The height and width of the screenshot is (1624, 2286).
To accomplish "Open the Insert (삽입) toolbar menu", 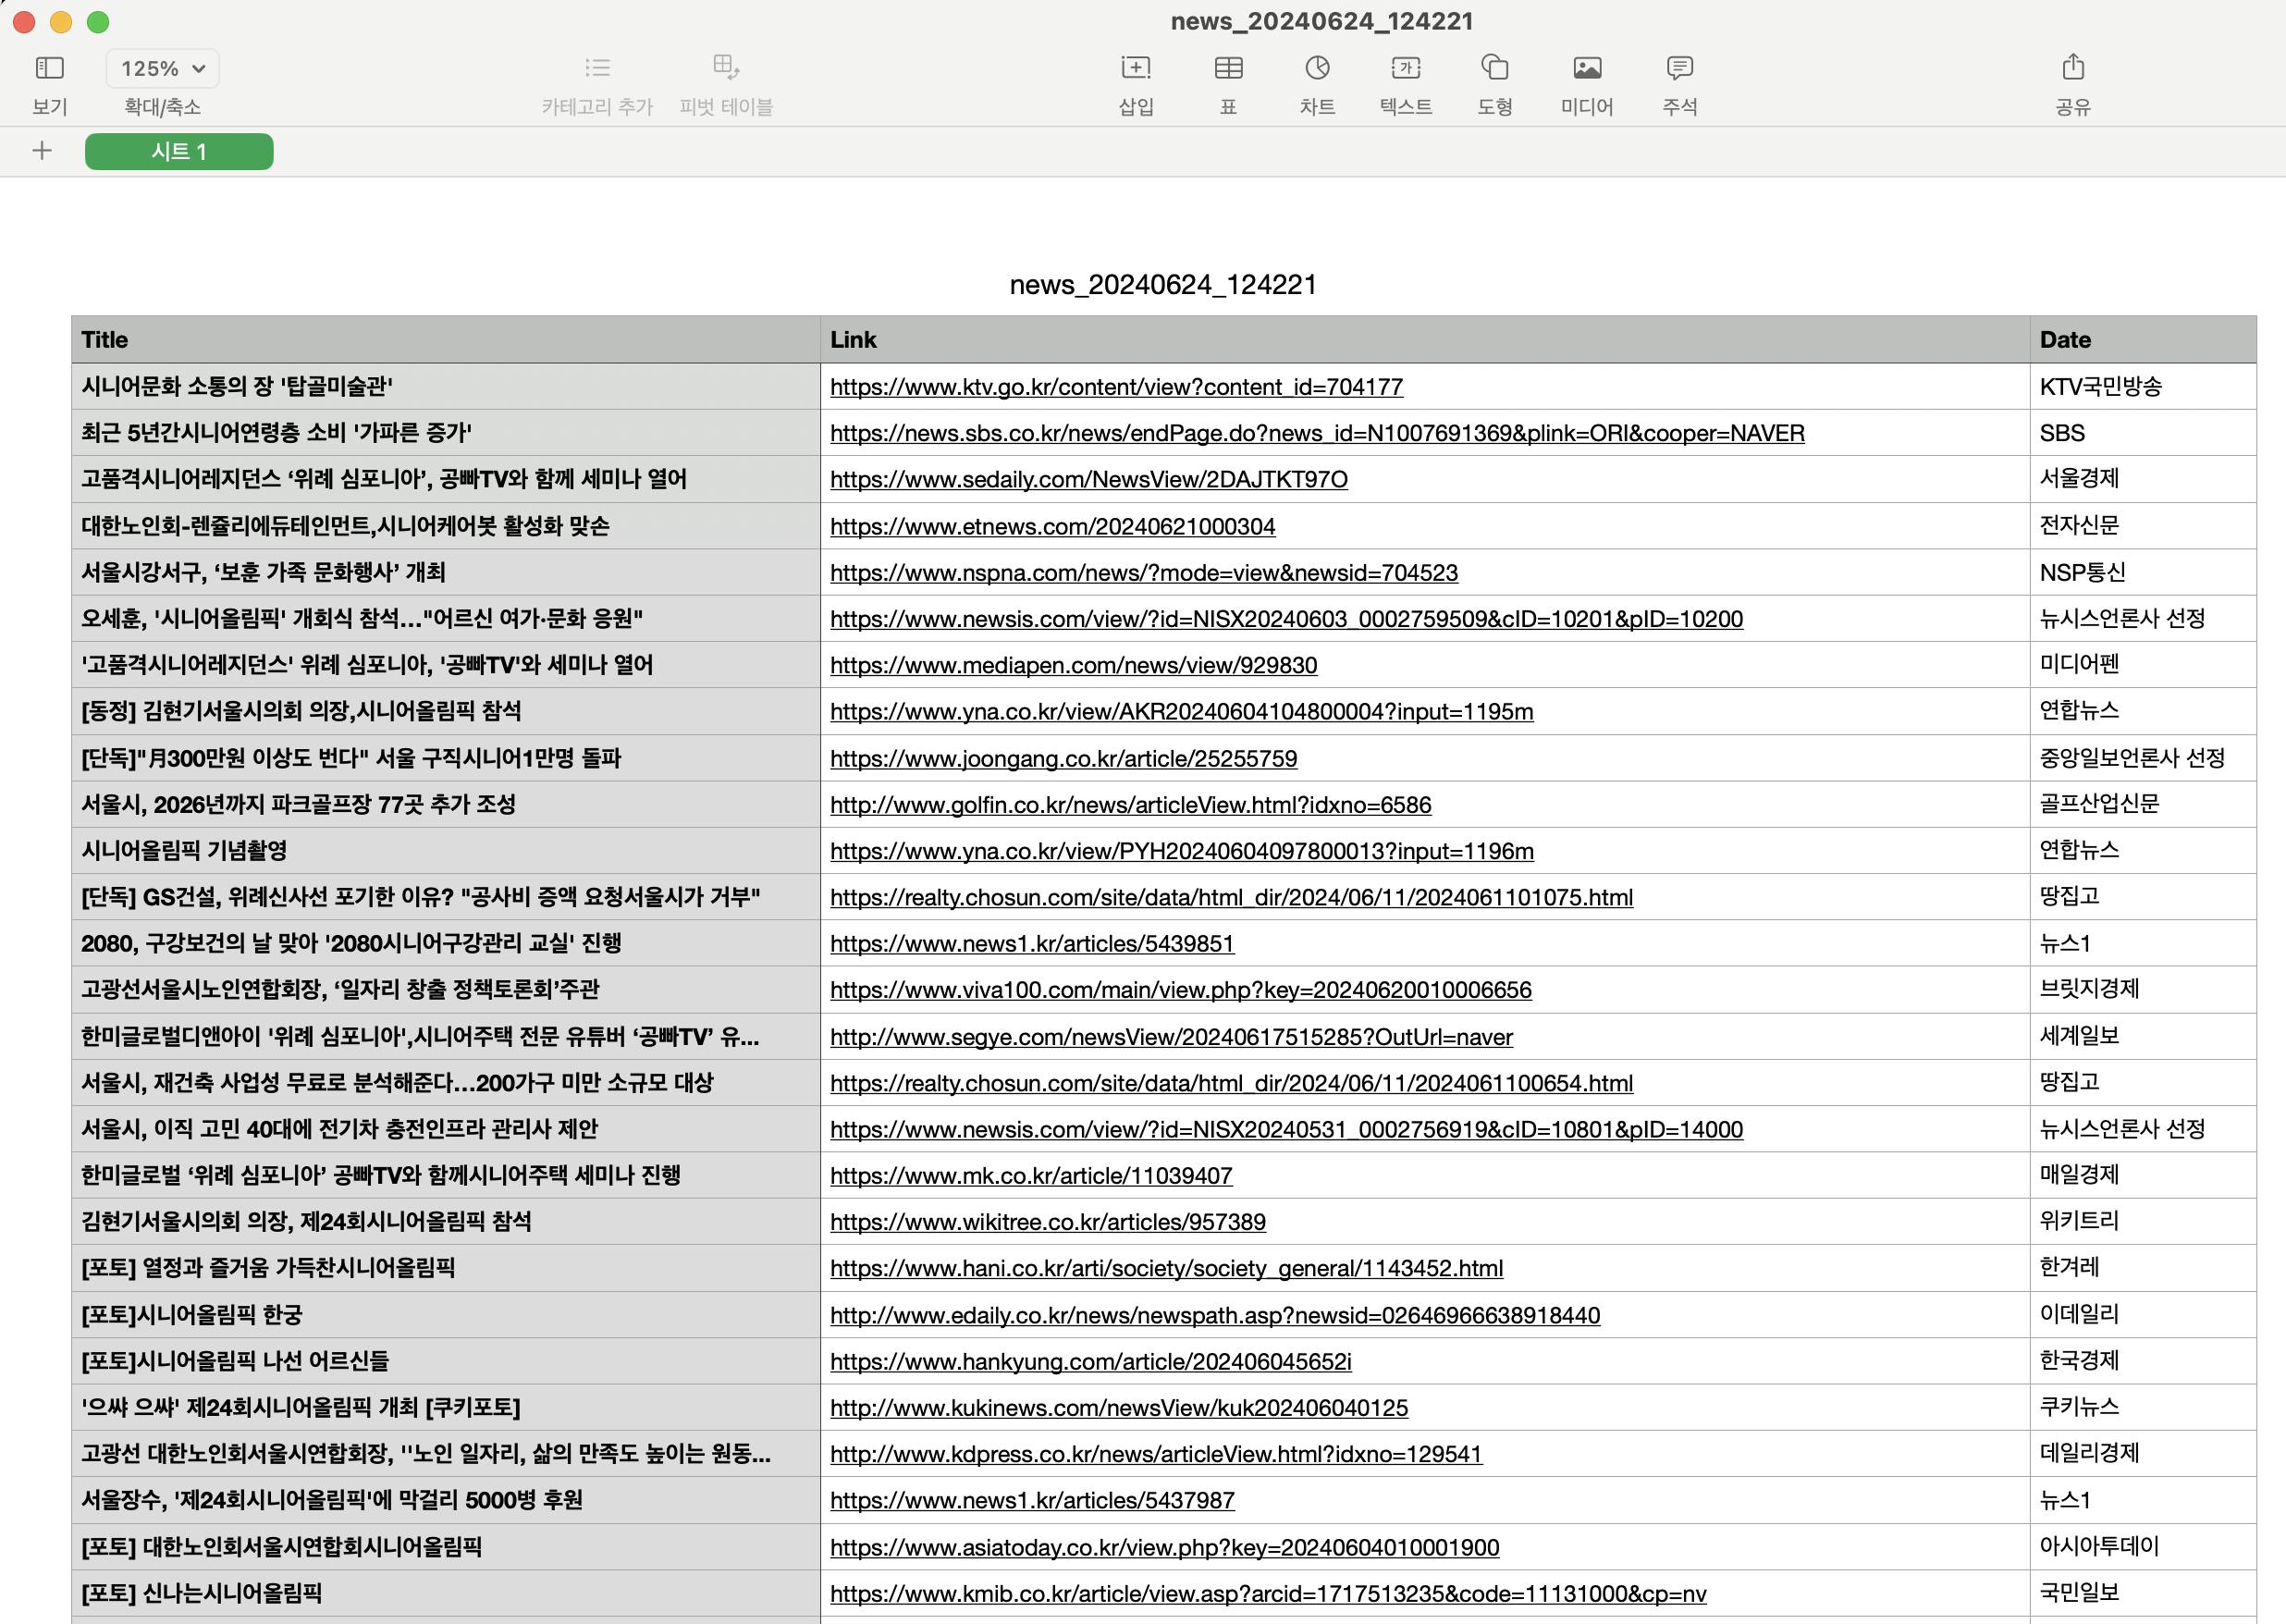I will click(x=1135, y=68).
